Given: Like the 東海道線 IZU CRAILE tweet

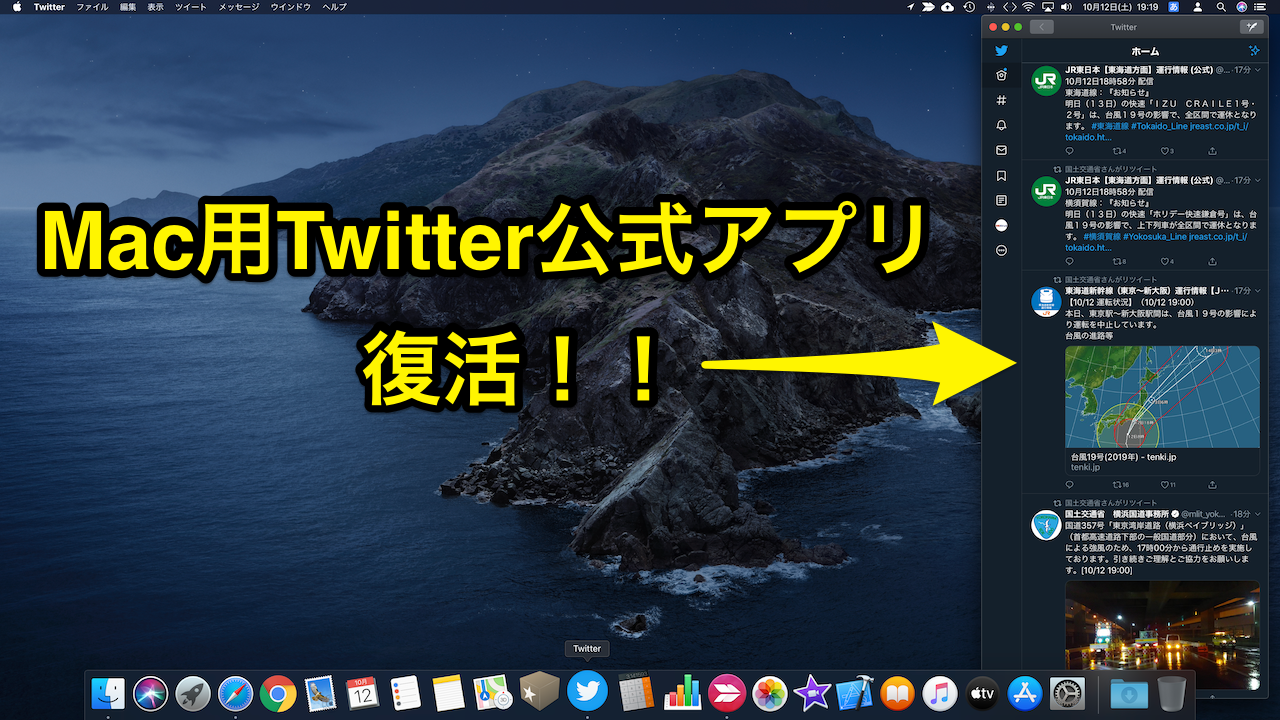Looking at the screenshot, I should pyautogui.click(x=1166, y=151).
